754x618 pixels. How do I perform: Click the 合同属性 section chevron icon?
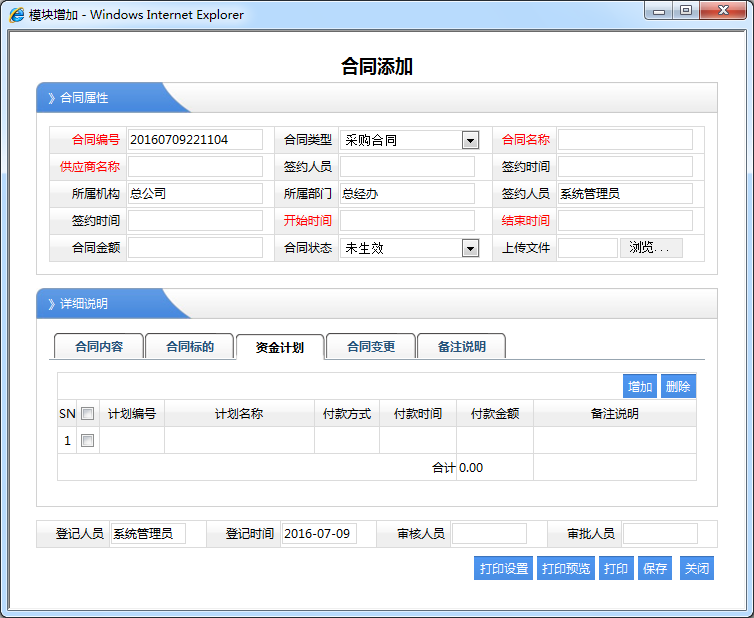pyautogui.click(x=51, y=98)
